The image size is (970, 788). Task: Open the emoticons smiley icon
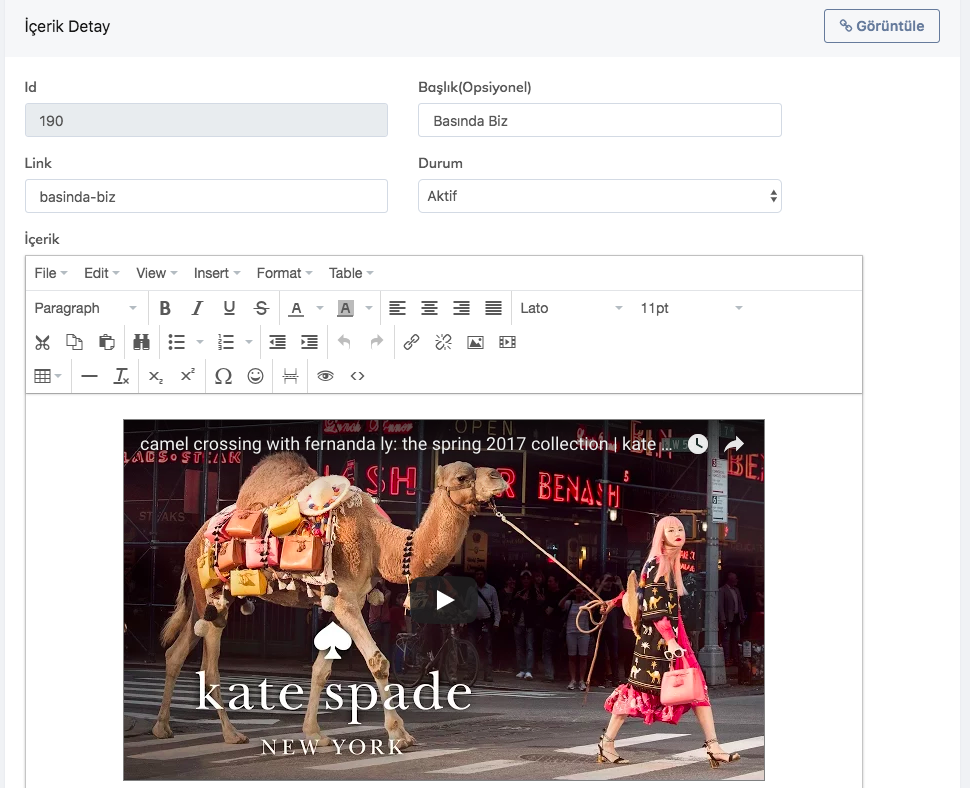[255, 376]
